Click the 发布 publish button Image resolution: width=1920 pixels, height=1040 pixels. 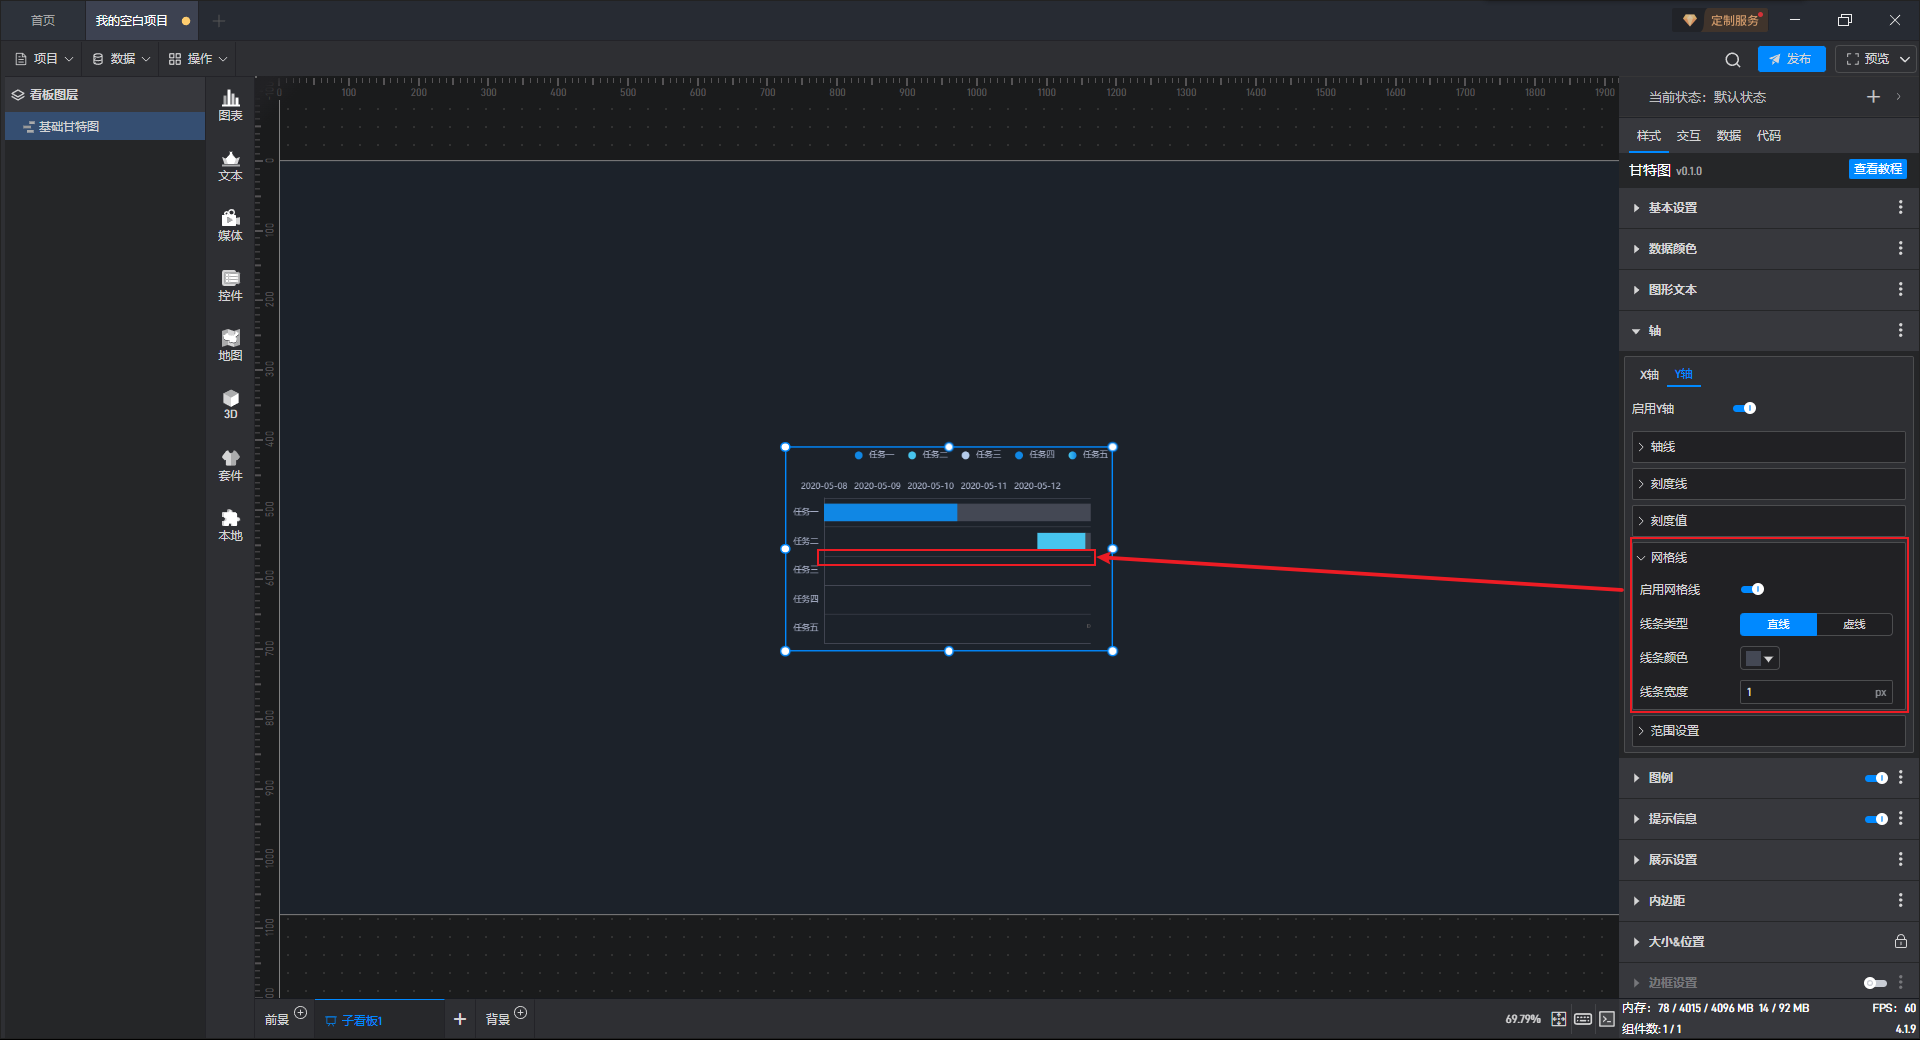coord(1791,59)
